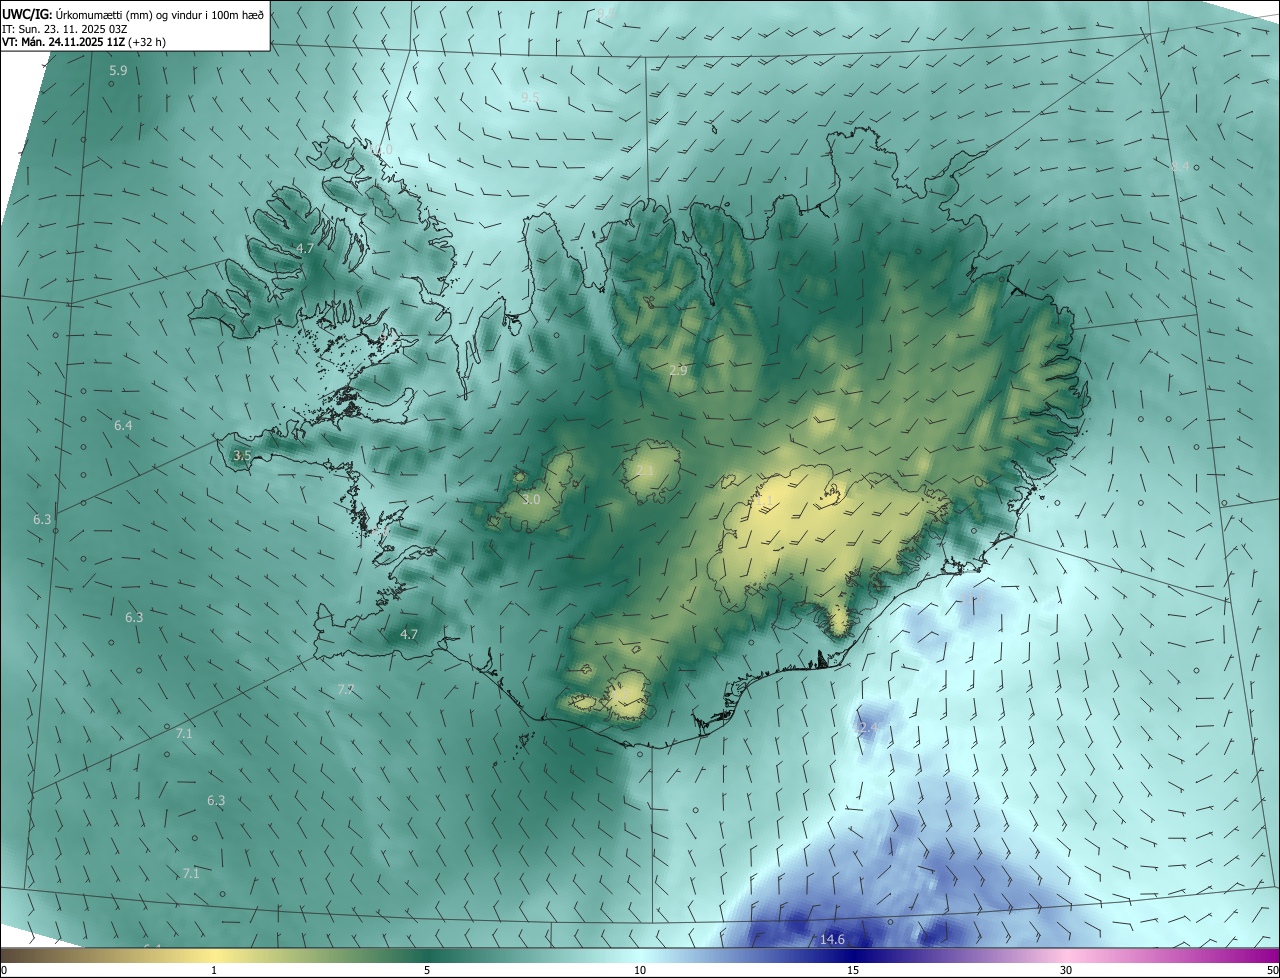Click the 'UWC/IG: Úrkomumætti (mm)' title line

(x=133, y=14)
